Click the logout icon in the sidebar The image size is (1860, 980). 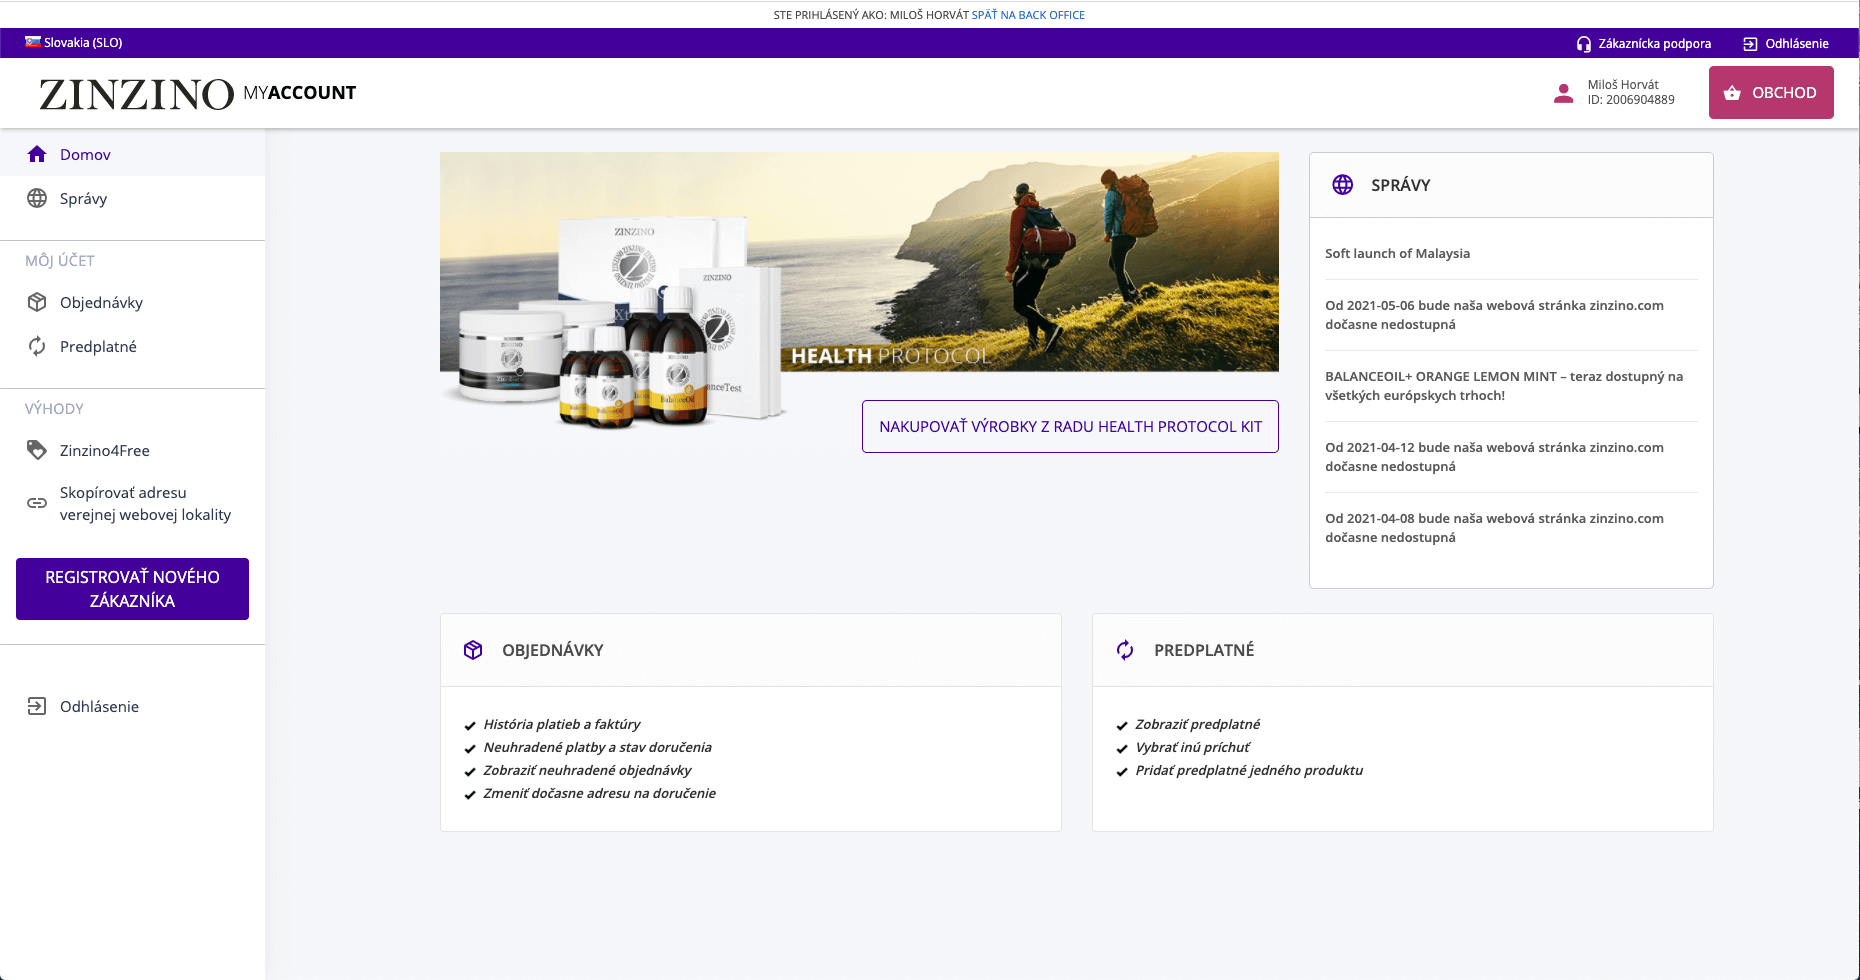pos(37,706)
